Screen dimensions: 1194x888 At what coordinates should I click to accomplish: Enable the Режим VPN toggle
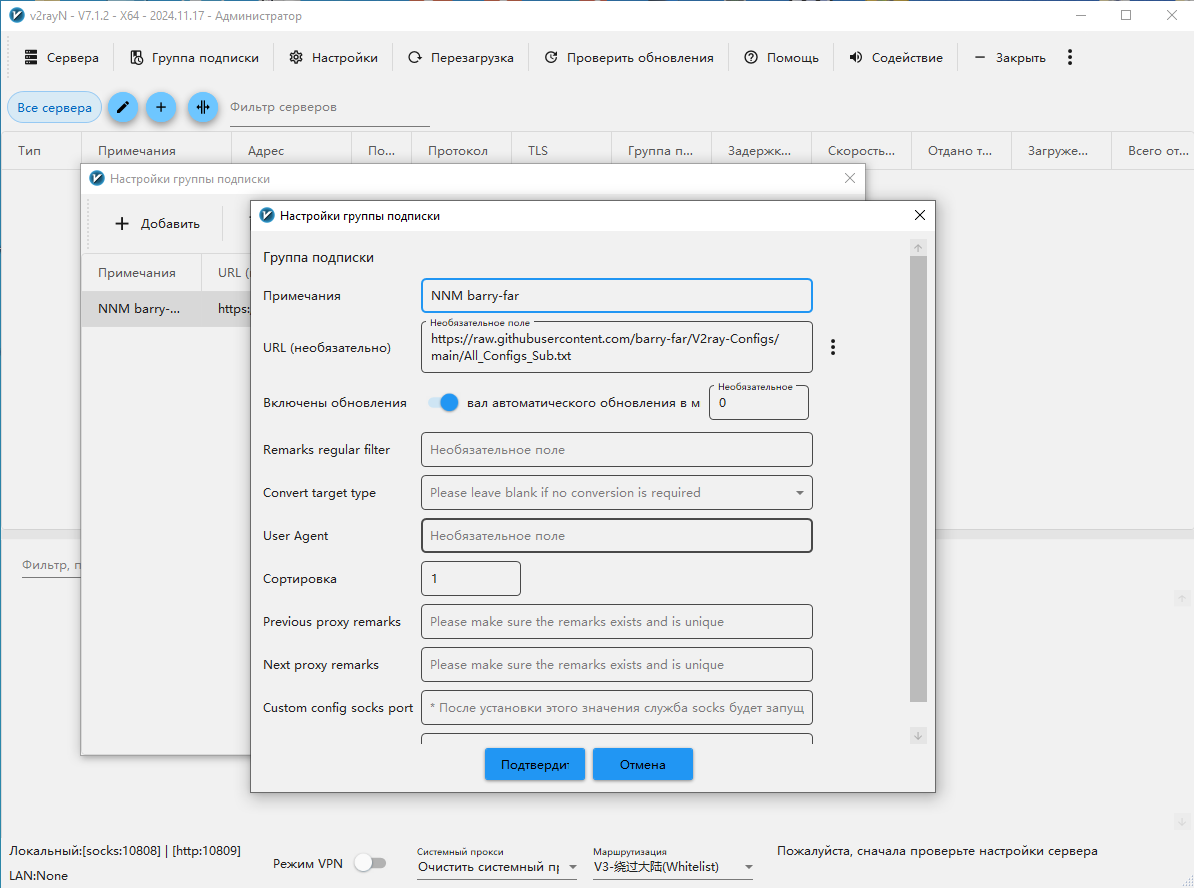[x=370, y=863]
